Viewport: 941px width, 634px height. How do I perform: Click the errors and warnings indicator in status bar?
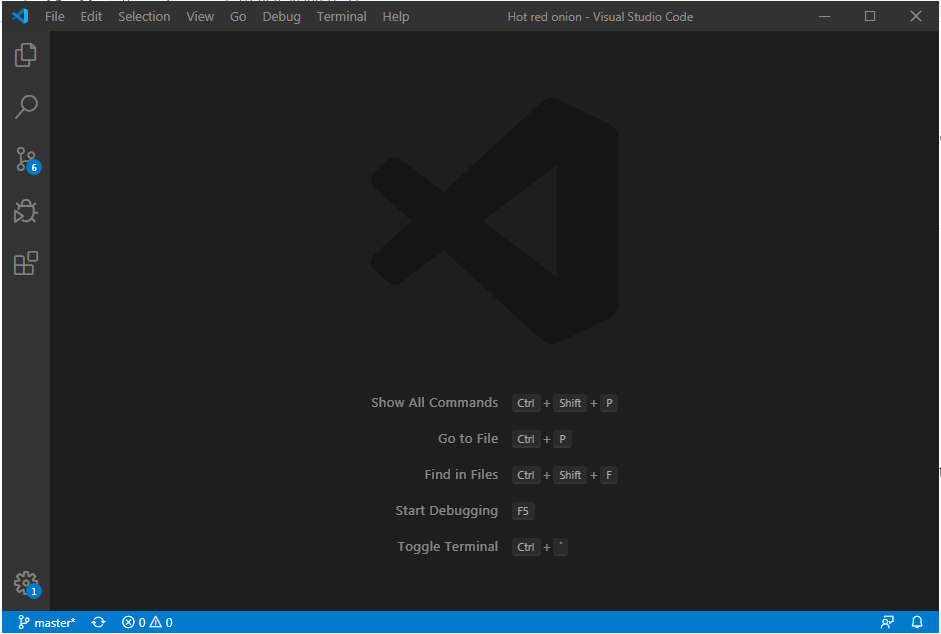tap(145, 622)
